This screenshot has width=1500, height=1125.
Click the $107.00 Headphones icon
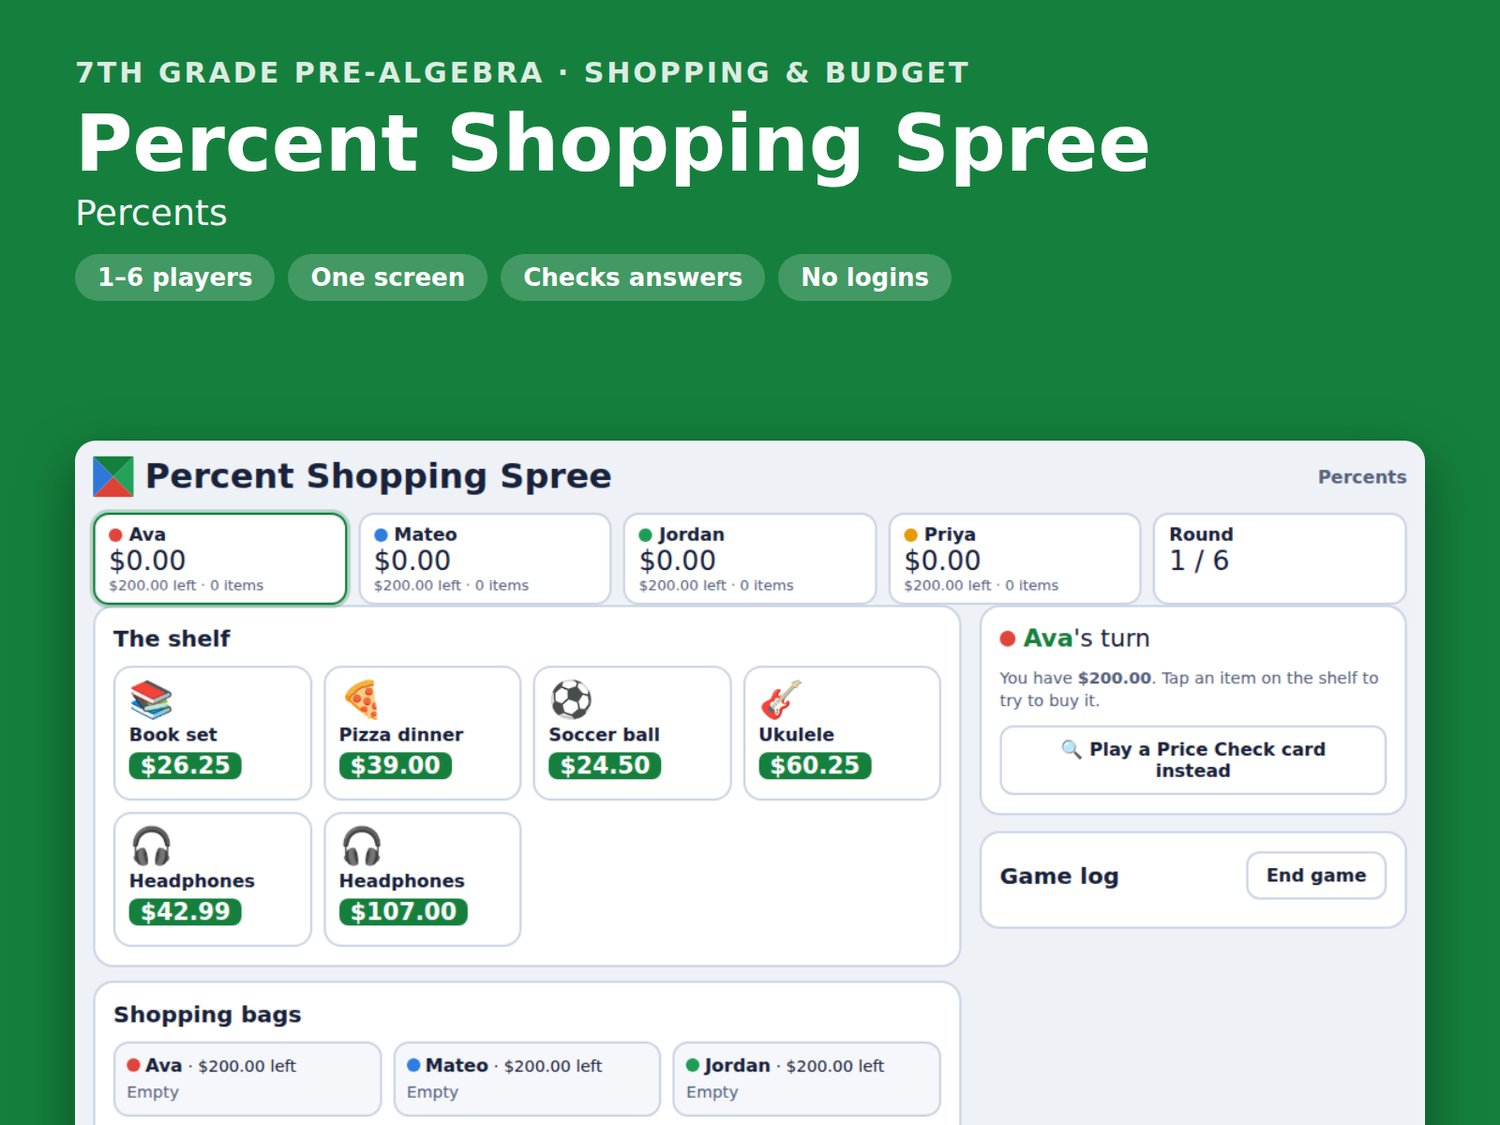[x=361, y=846]
